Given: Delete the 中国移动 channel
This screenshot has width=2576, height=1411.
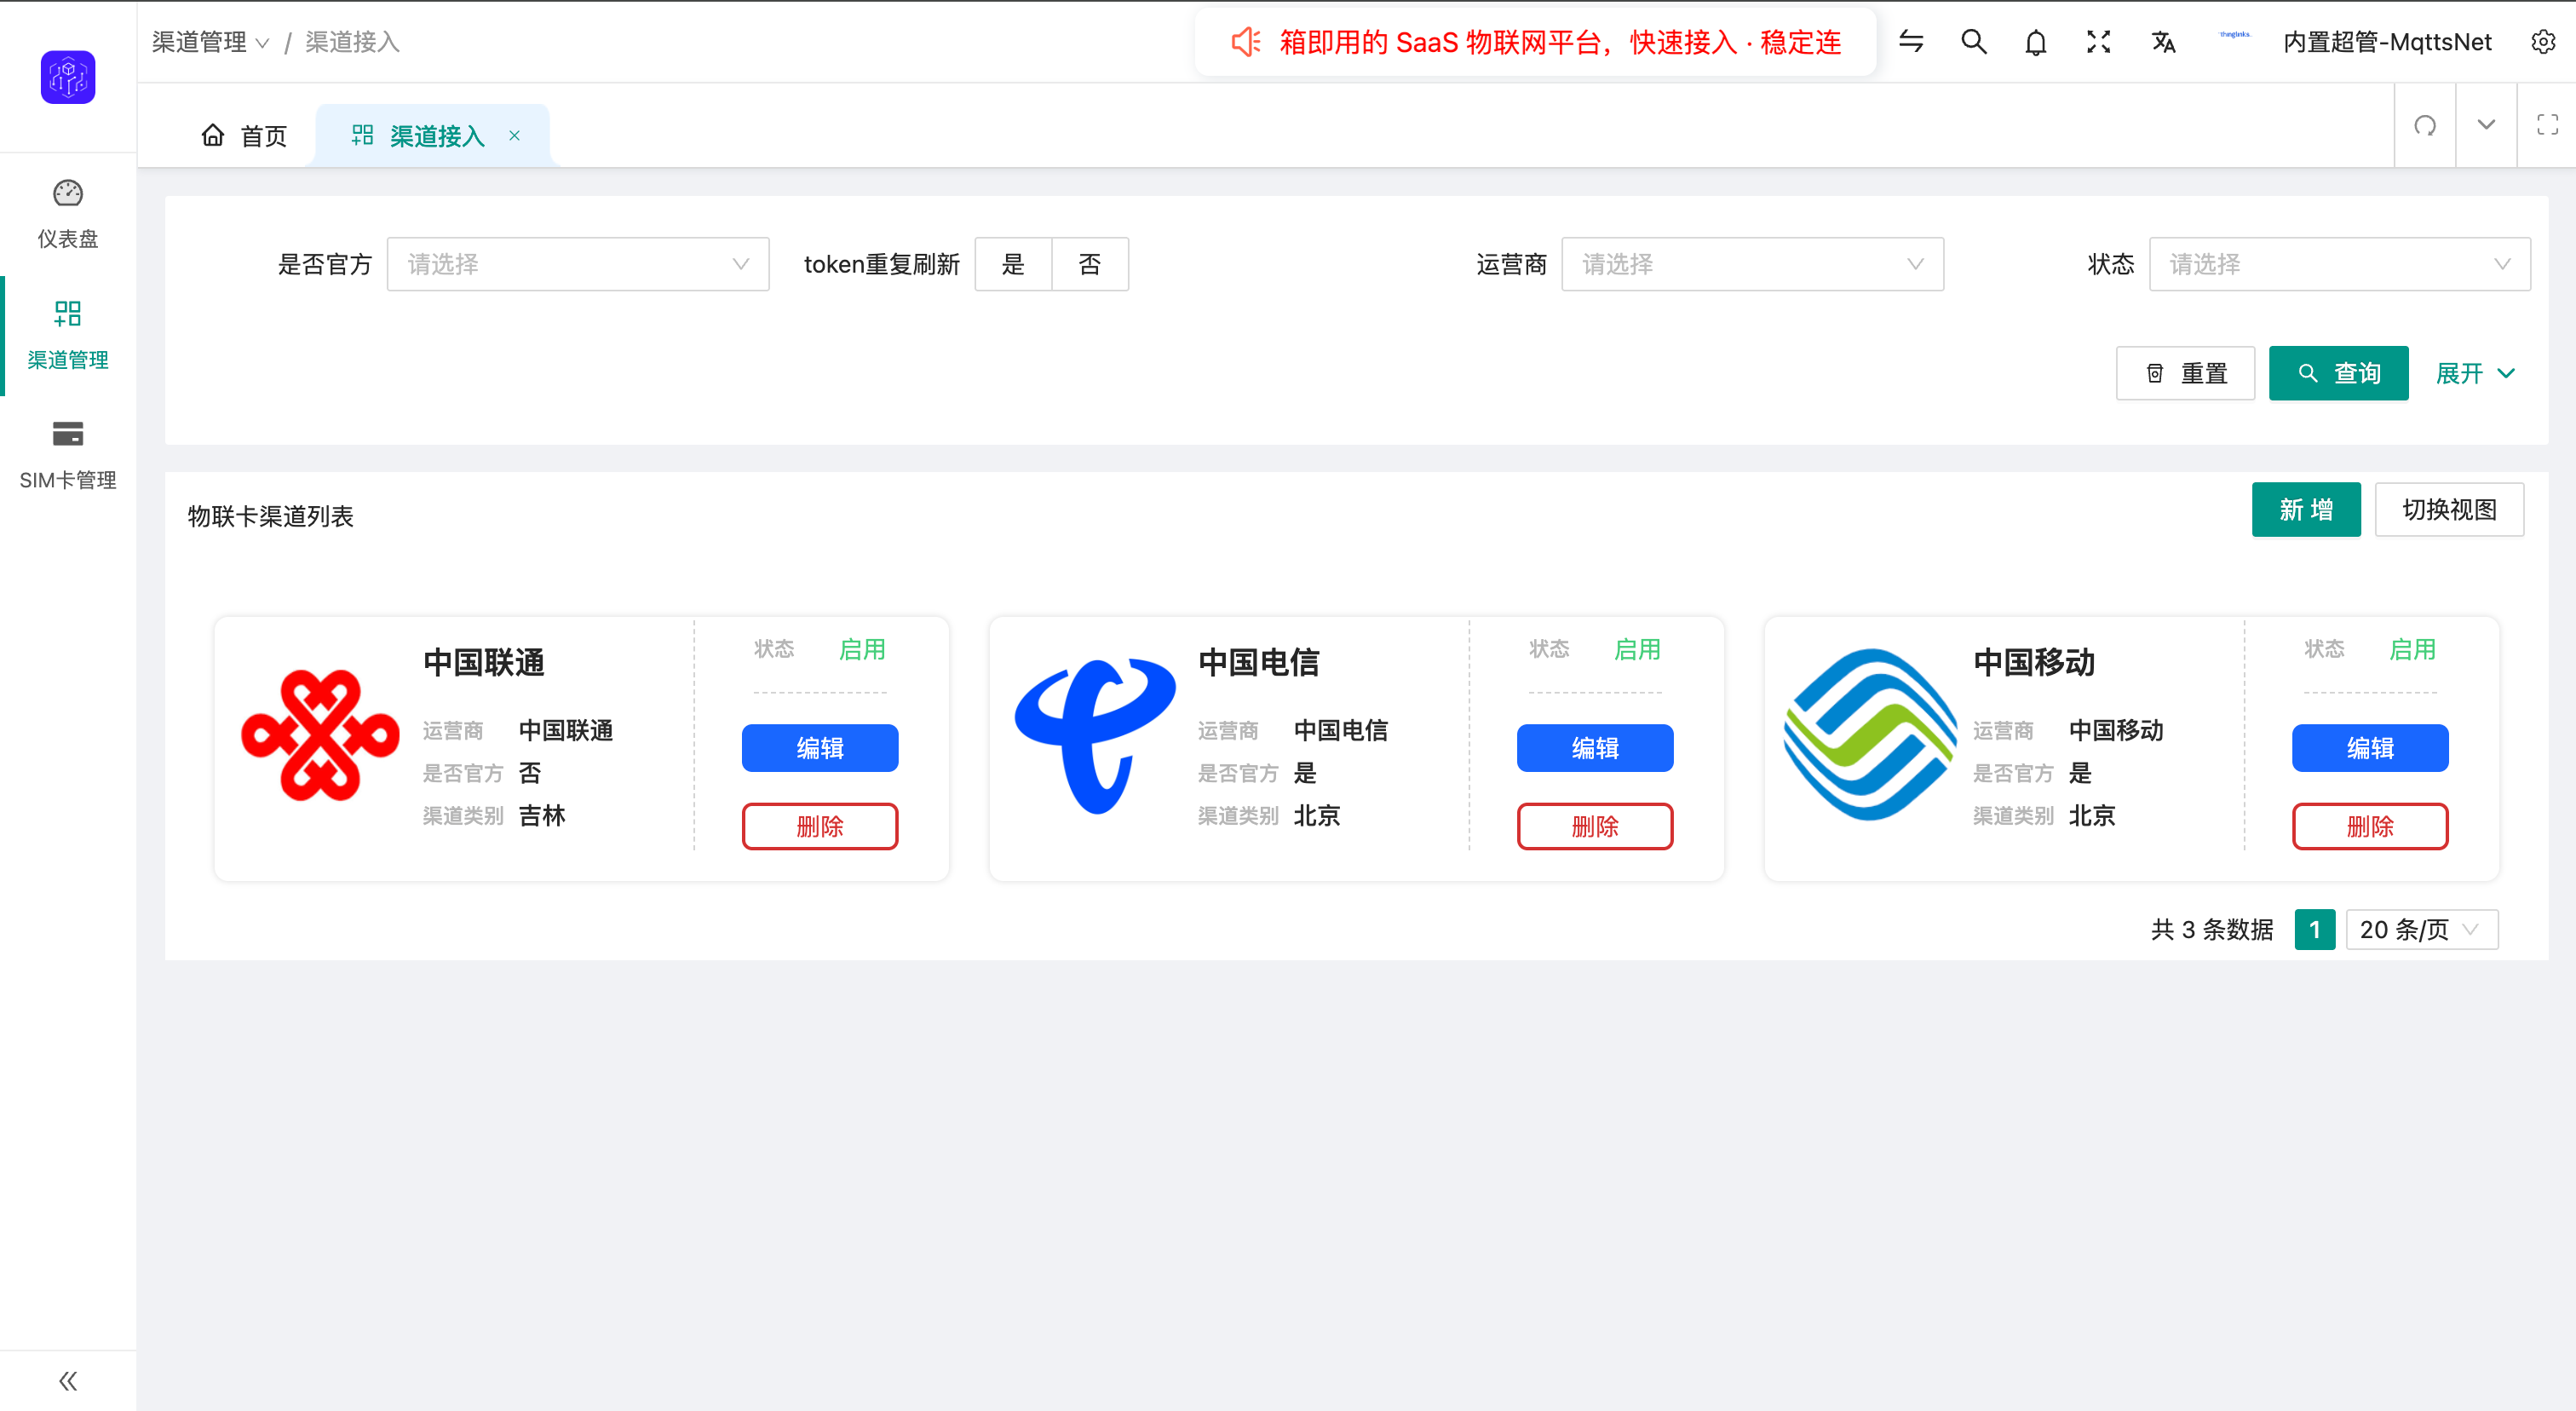Looking at the screenshot, I should pos(2370,826).
